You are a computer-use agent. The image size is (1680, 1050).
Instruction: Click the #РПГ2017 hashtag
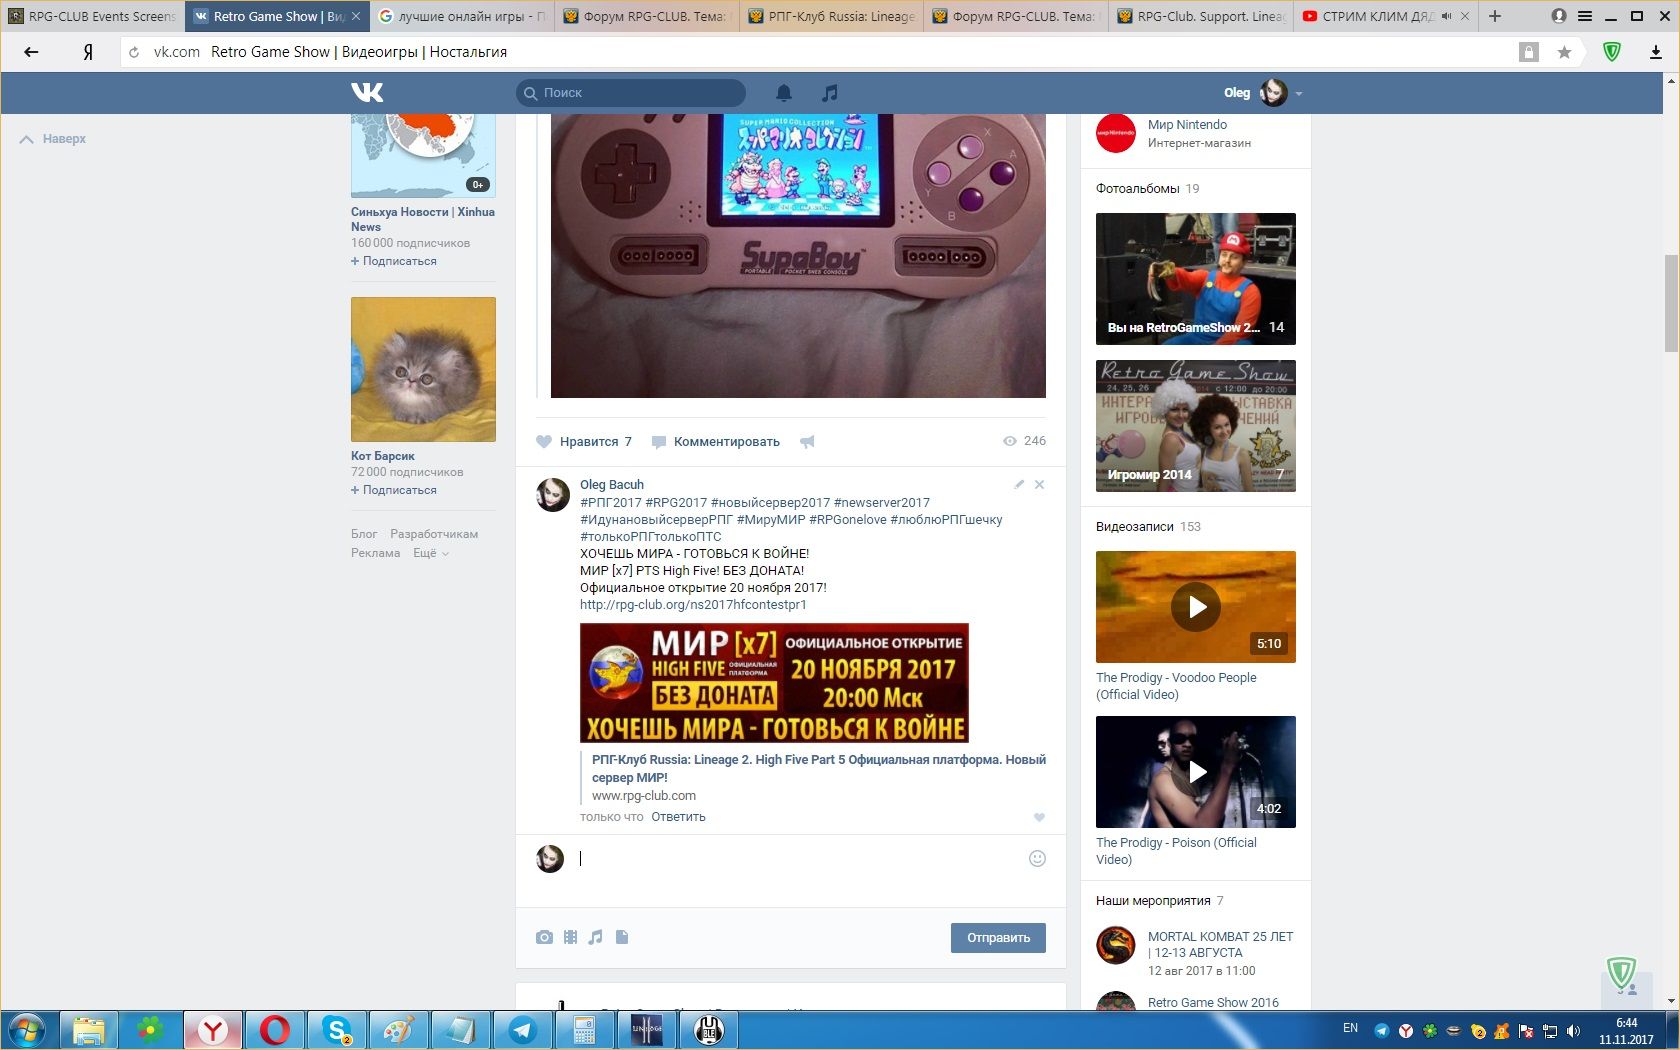tap(611, 503)
